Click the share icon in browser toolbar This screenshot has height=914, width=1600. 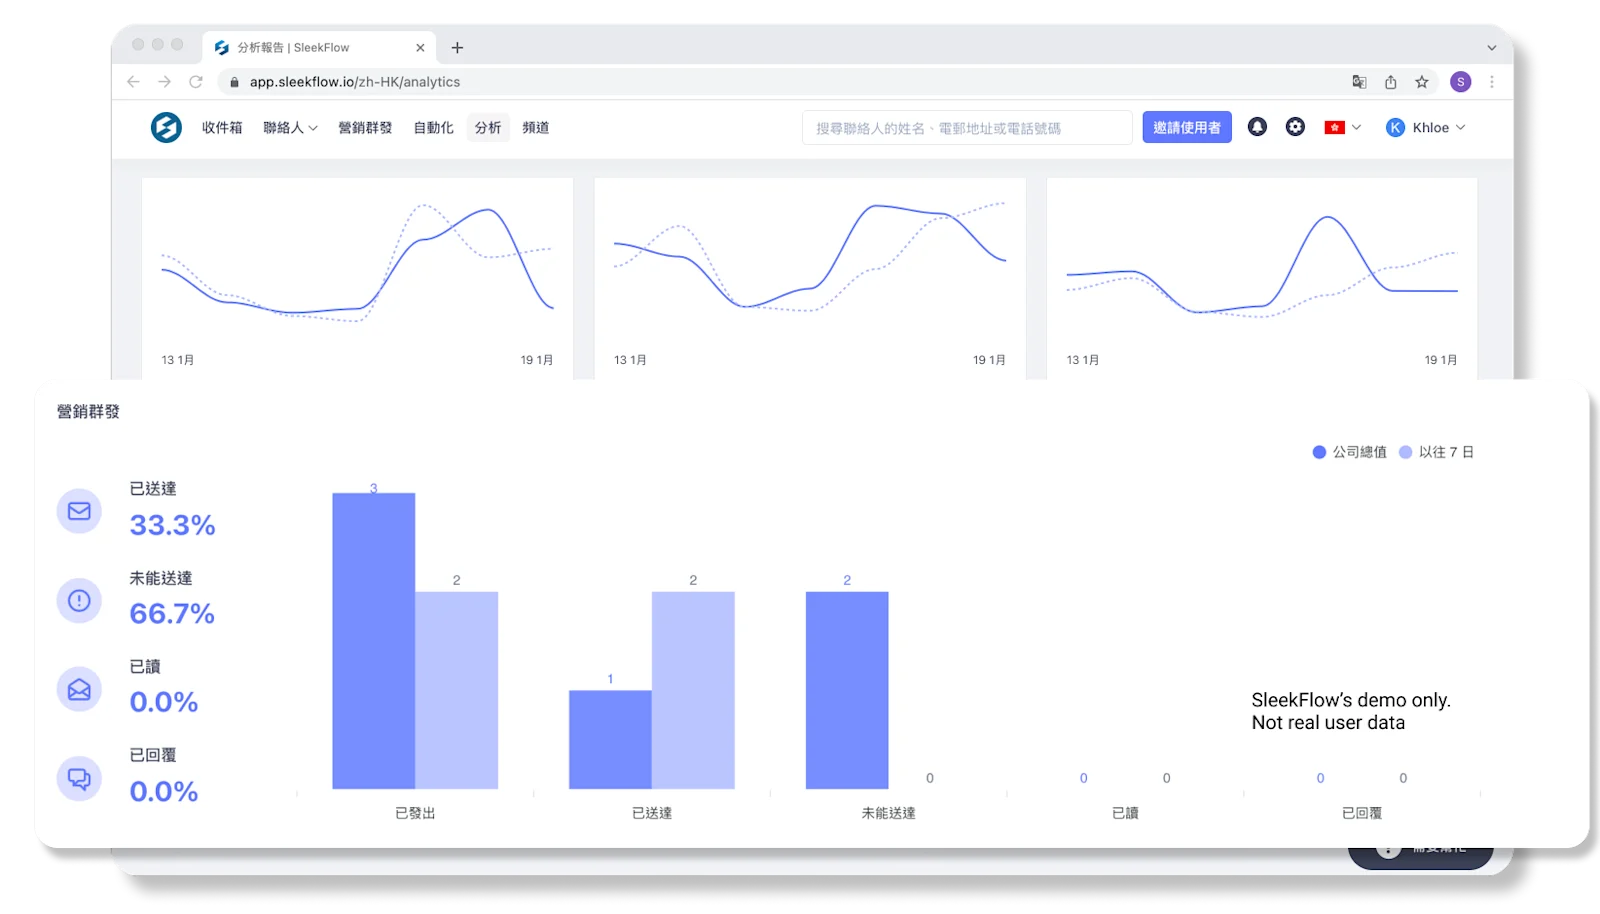tap(1390, 82)
